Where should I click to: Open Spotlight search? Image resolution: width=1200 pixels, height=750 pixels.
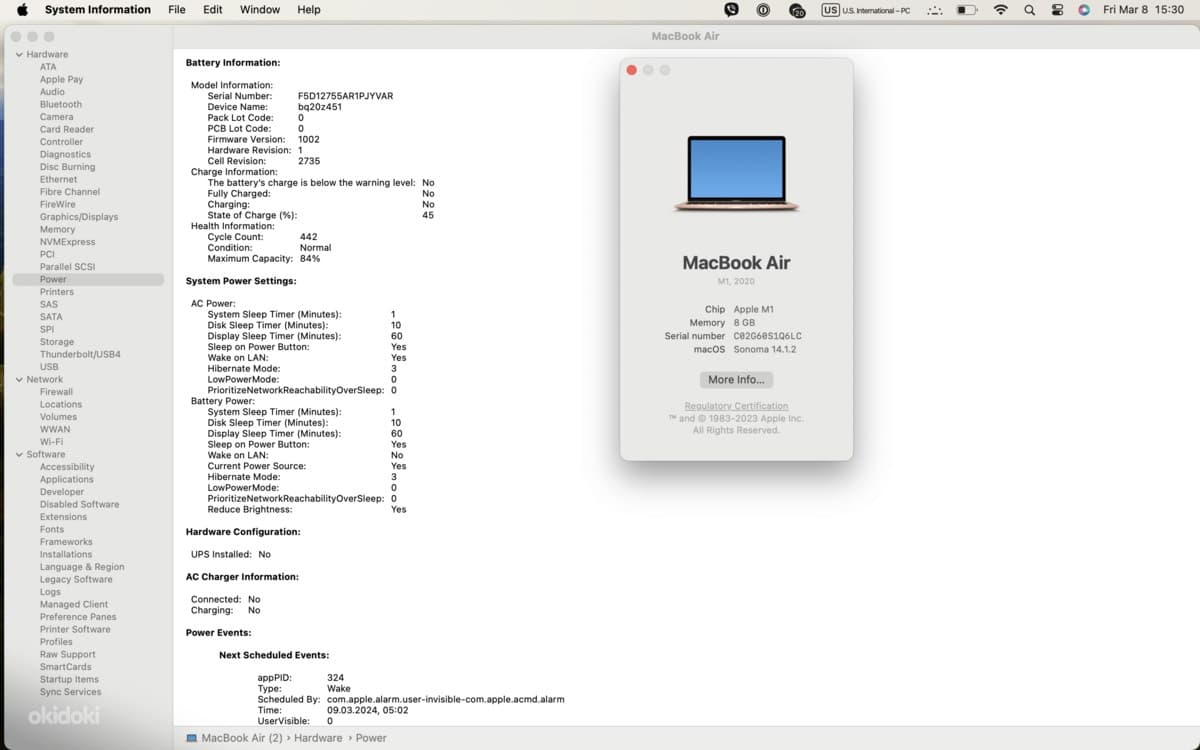pyautogui.click(x=1029, y=9)
